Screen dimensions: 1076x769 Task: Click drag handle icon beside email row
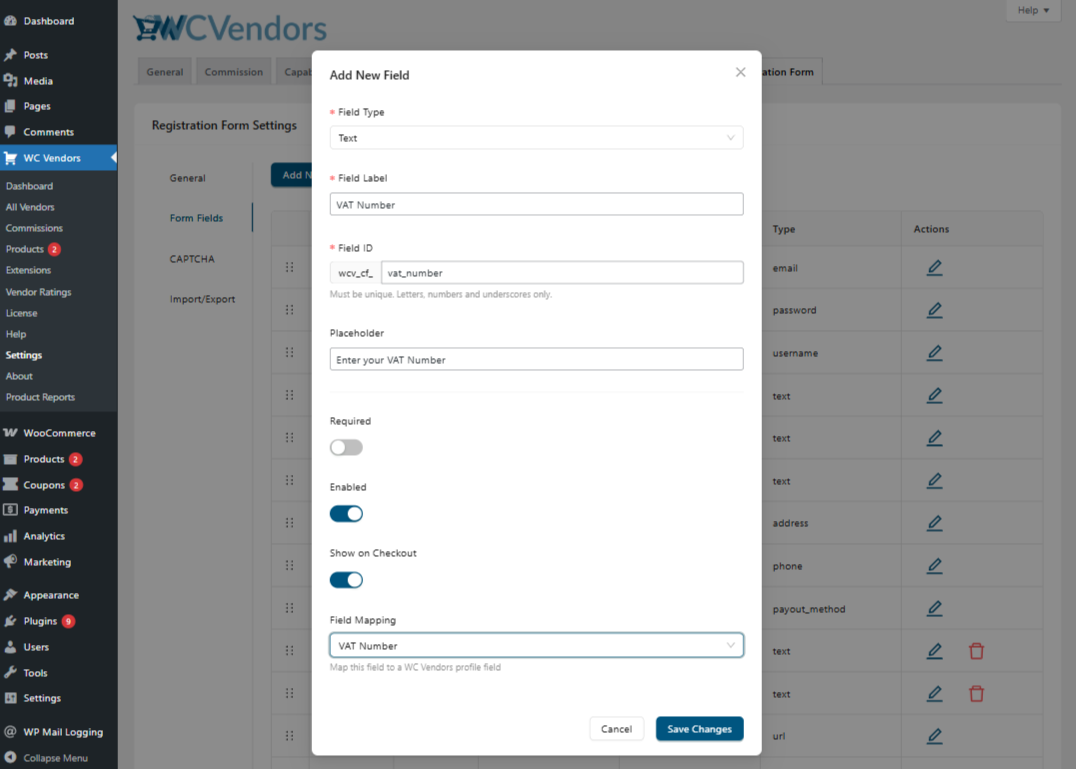pyautogui.click(x=289, y=268)
